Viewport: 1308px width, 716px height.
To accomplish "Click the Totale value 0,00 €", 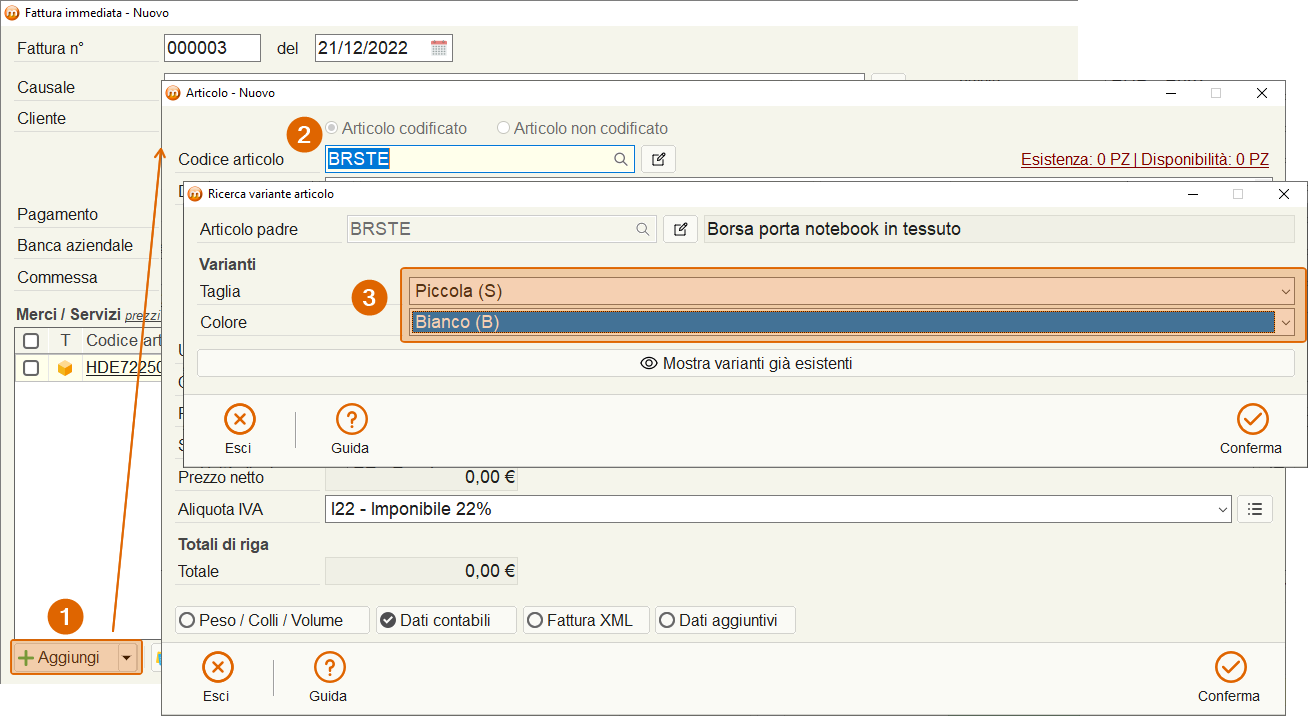I will 421,571.
